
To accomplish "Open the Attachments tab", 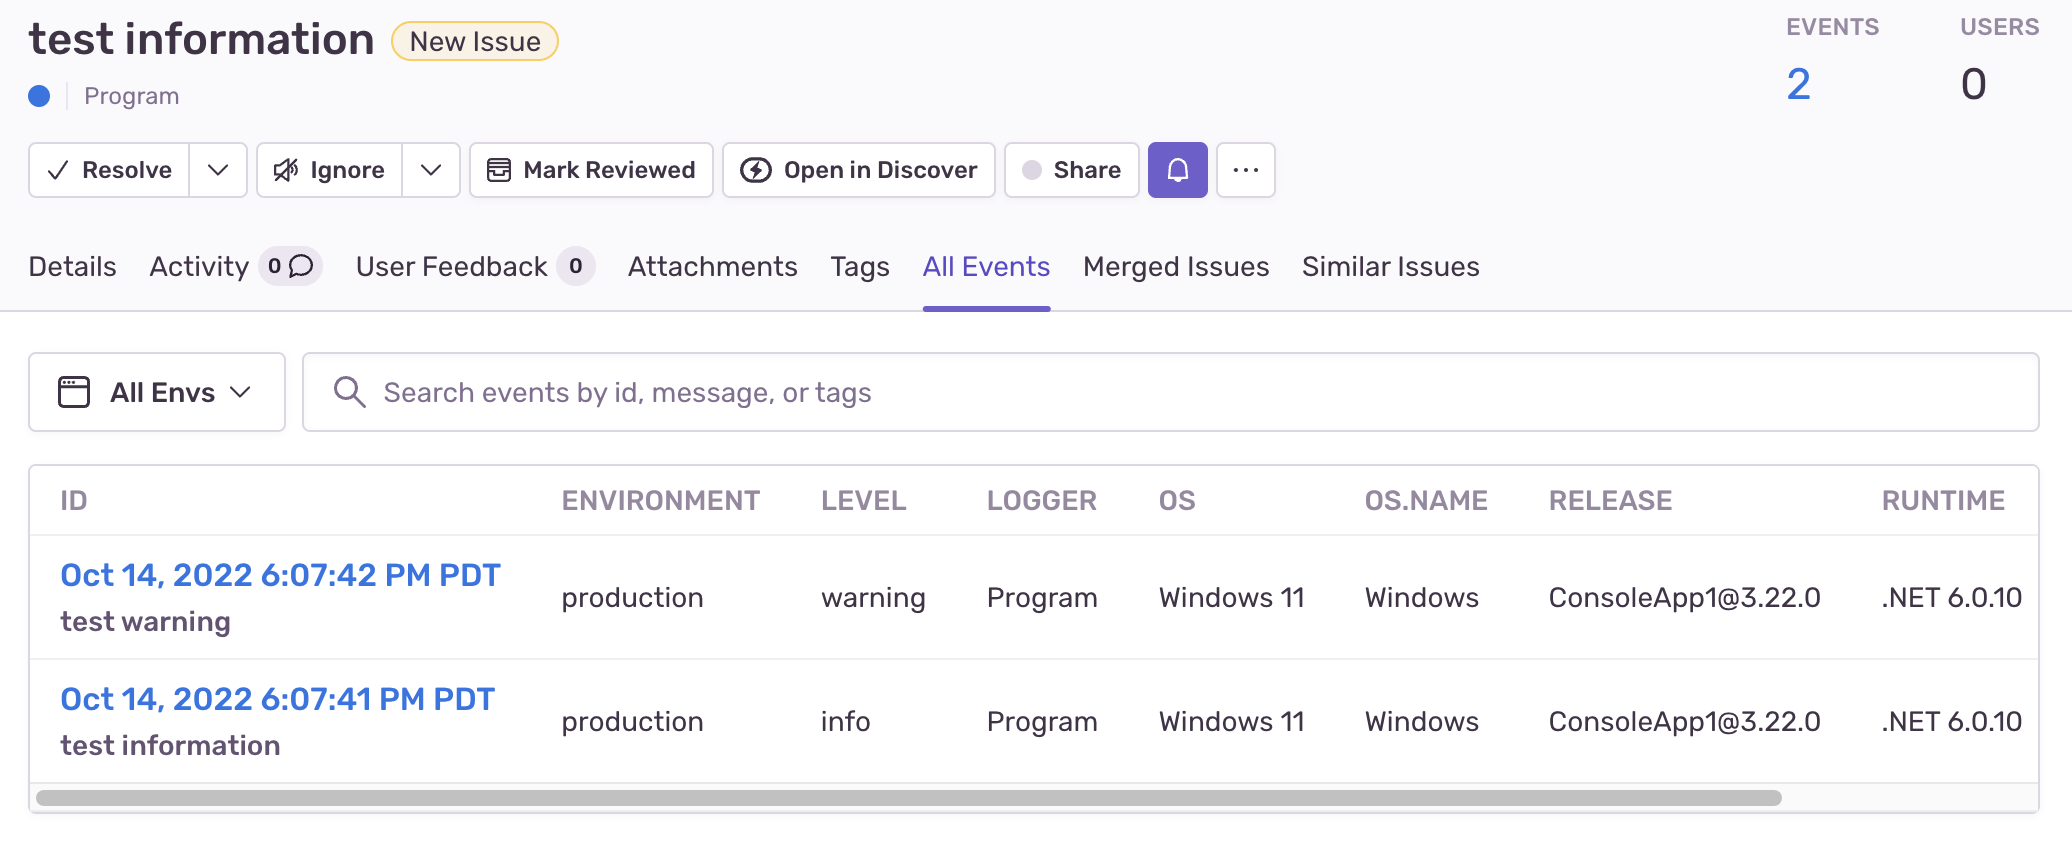I will (x=712, y=266).
